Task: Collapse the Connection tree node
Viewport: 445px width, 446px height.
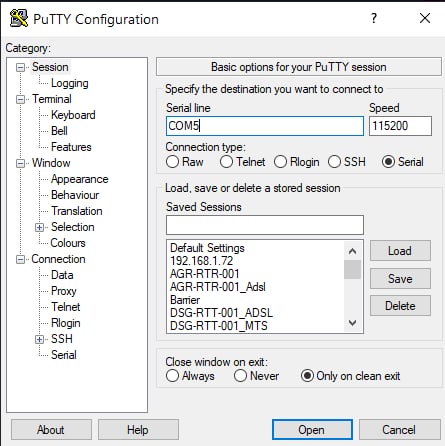Action: pos(21,260)
